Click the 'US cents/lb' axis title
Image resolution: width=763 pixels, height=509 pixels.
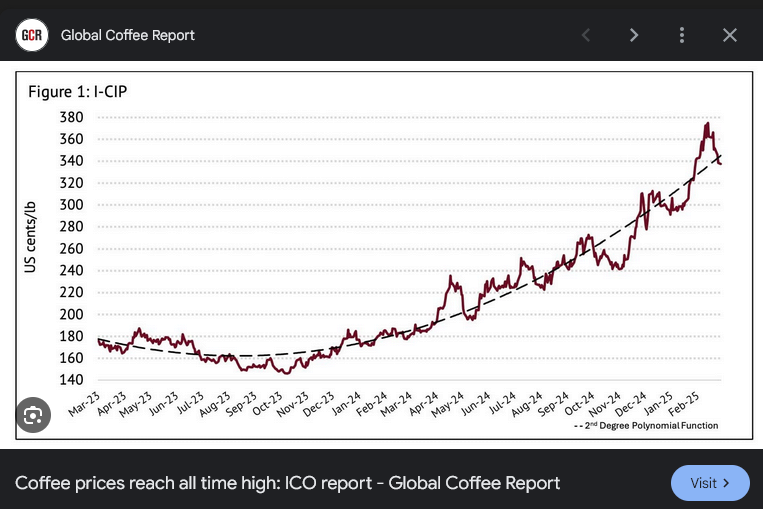[31, 239]
